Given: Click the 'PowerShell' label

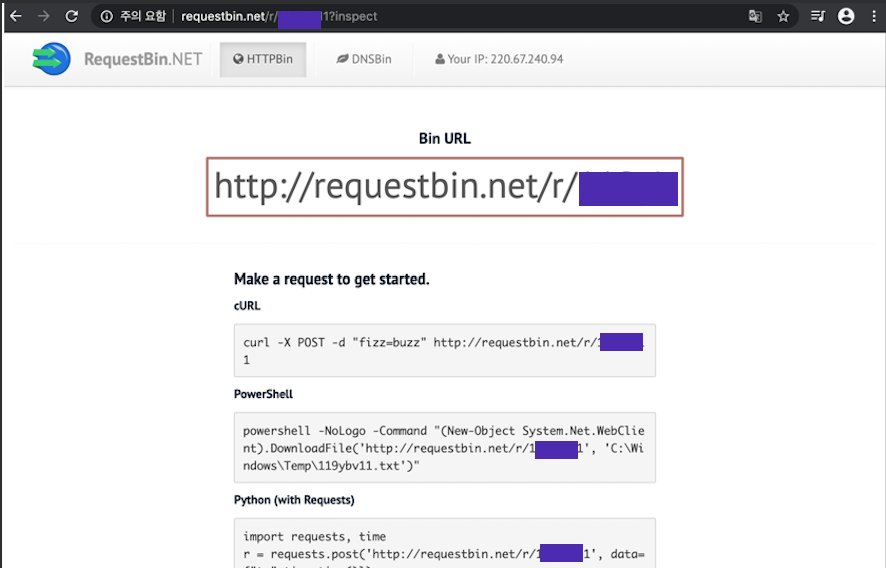Looking at the screenshot, I should [x=263, y=394].
